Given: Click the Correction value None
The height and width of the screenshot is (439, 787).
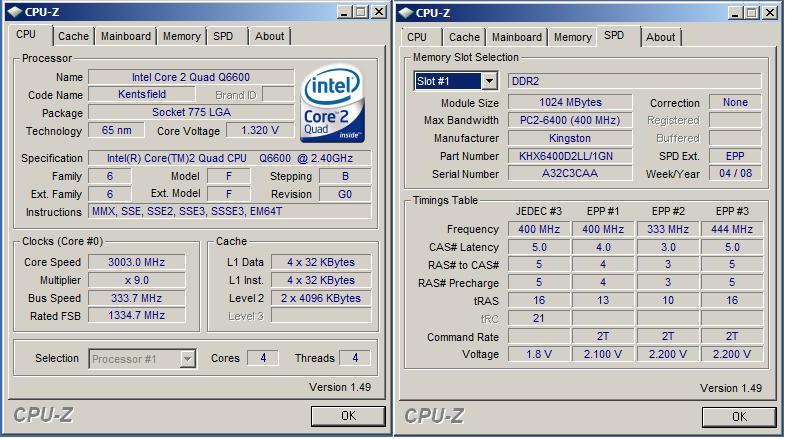Looking at the screenshot, I should pyautogui.click(x=735, y=102).
